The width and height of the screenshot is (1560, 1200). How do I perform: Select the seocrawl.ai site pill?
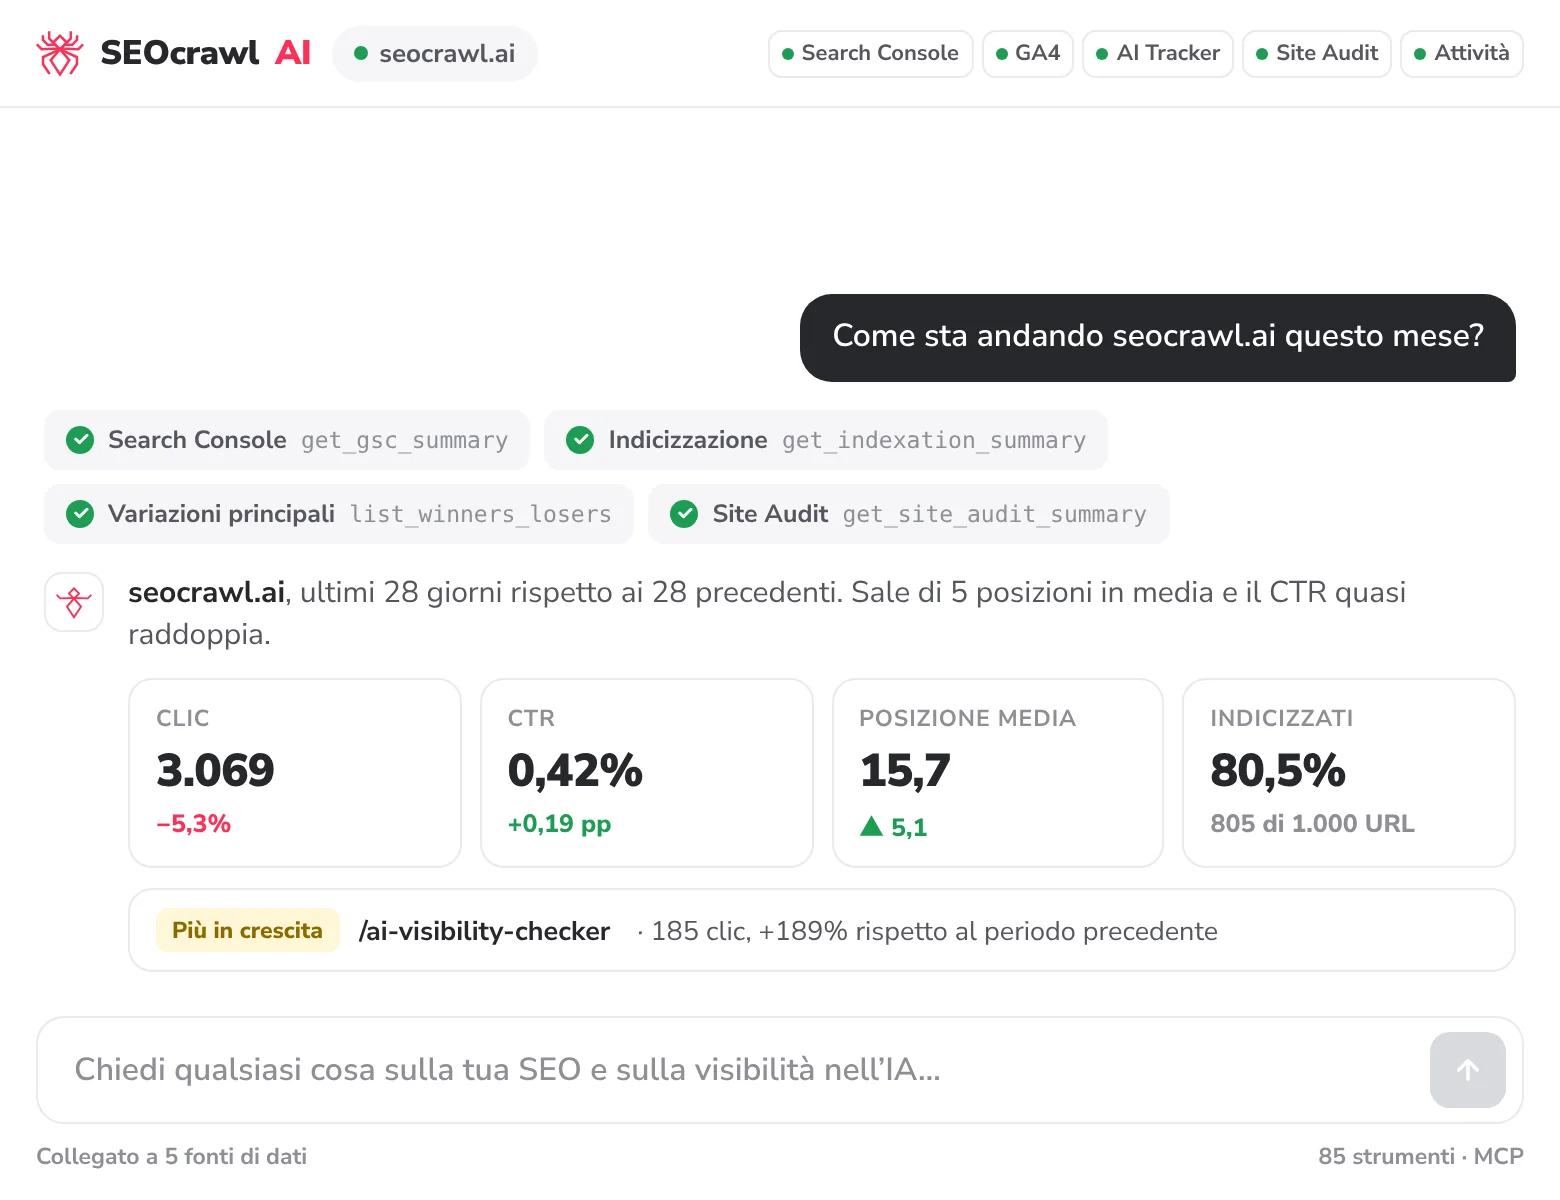click(435, 53)
